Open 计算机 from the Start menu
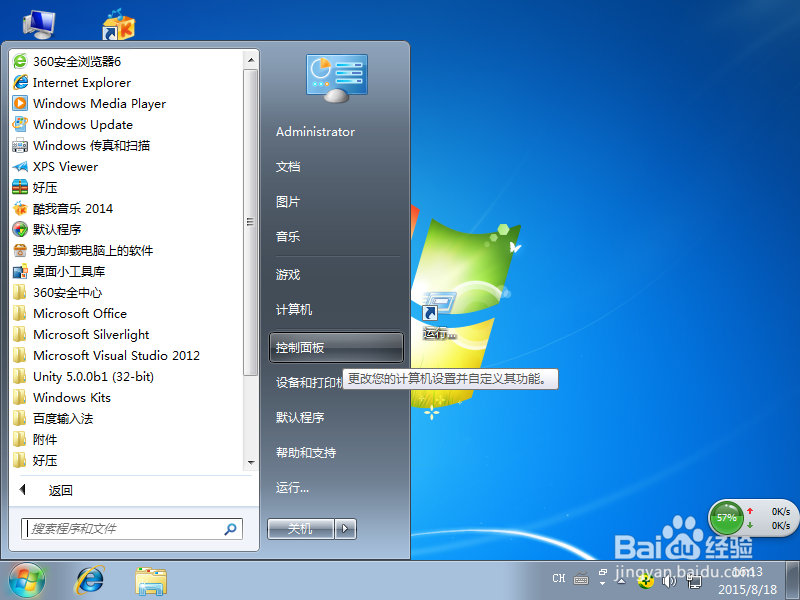This screenshot has height=600, width=800. click(x=294, y=310)
